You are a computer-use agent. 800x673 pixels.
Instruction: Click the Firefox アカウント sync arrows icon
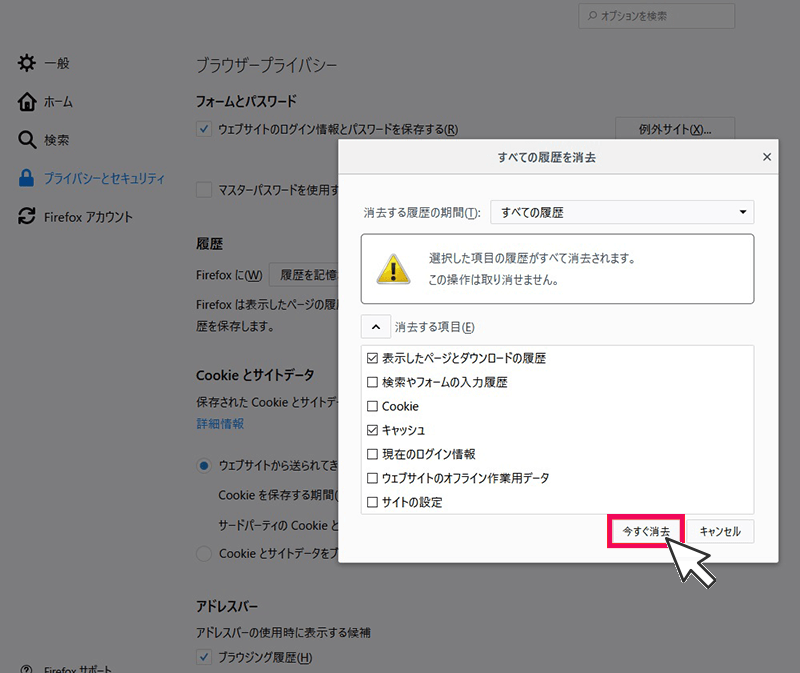[27, 217]
